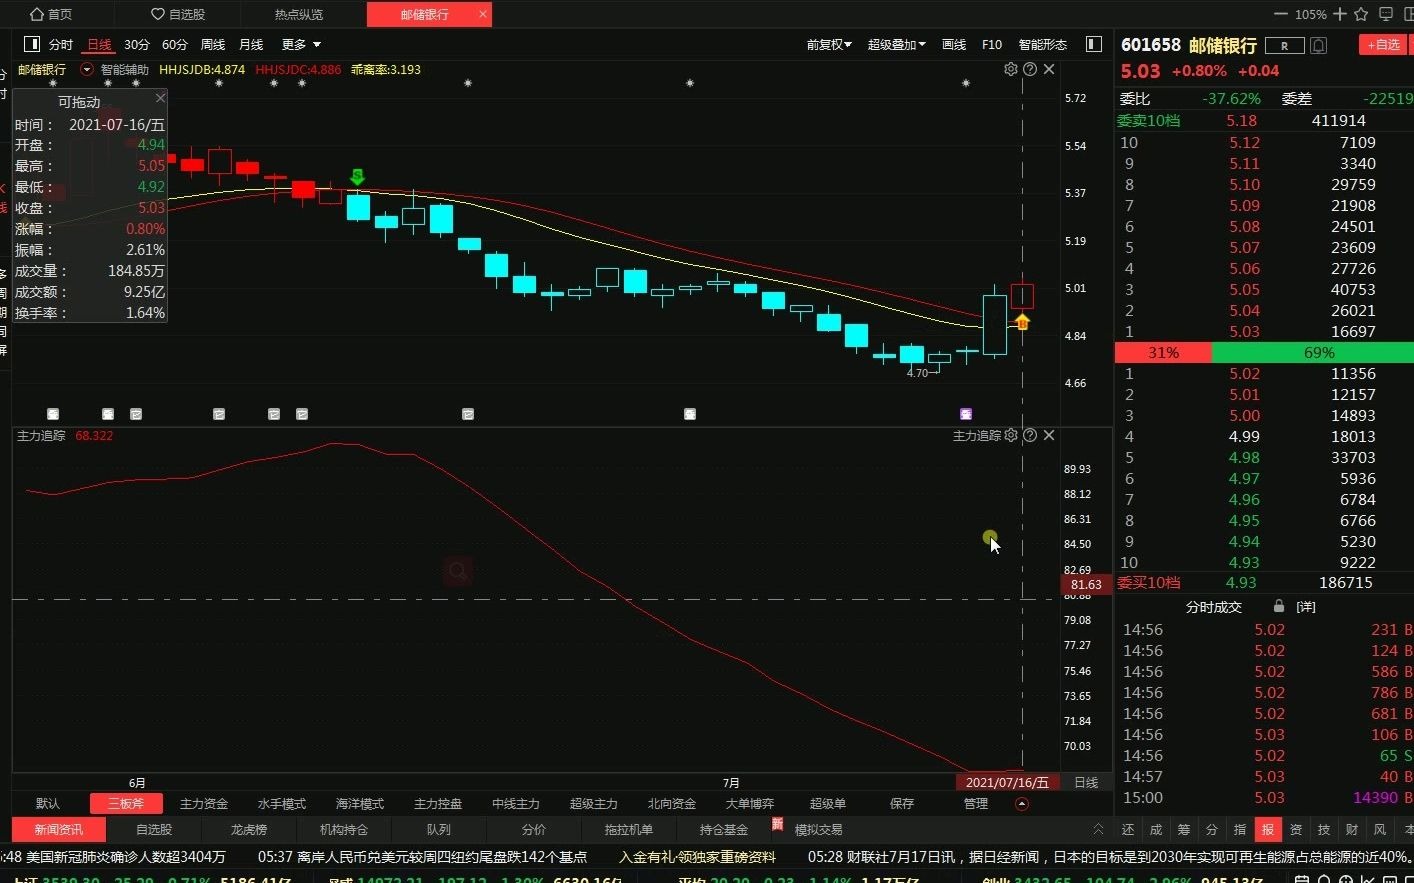Image resolution: width=1414 pixels, height=883 pixels.
Task: Expand bottom panel with double chevron
Action: pos(1098,829)
